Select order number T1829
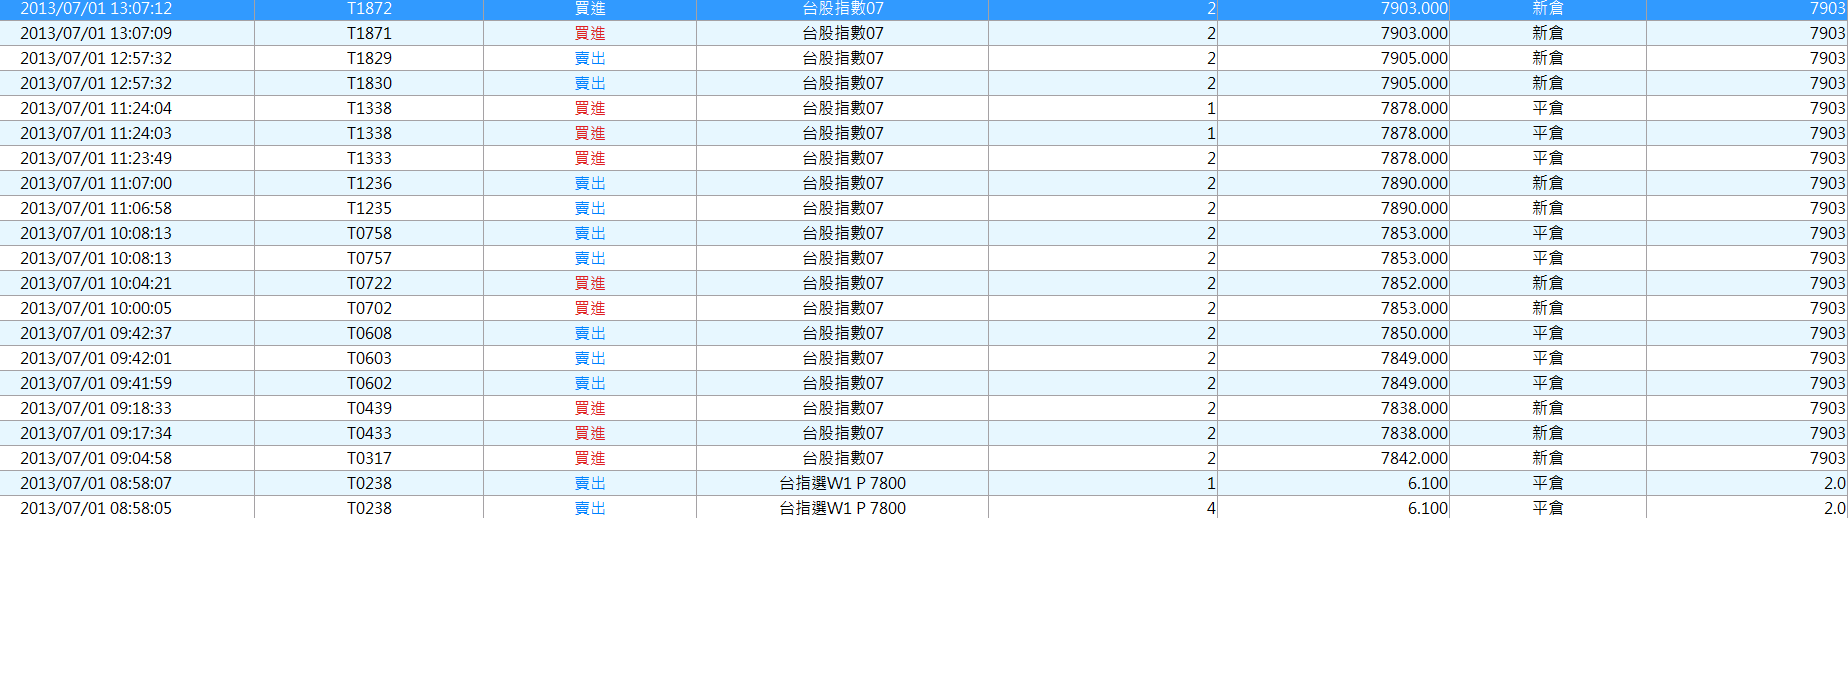The height and width of the screenshot is (676, 1848). tap(369, 58)
